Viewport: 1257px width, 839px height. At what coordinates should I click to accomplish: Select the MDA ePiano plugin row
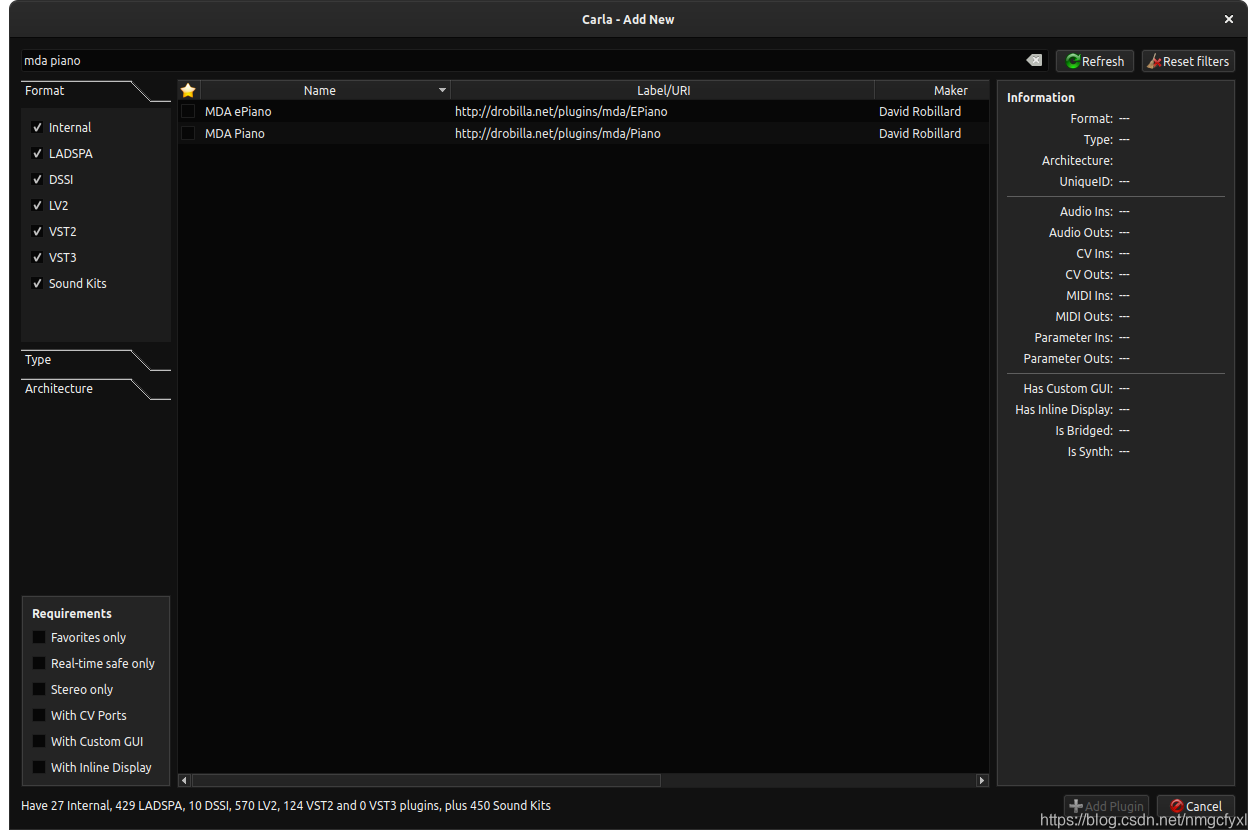(583, 112)
